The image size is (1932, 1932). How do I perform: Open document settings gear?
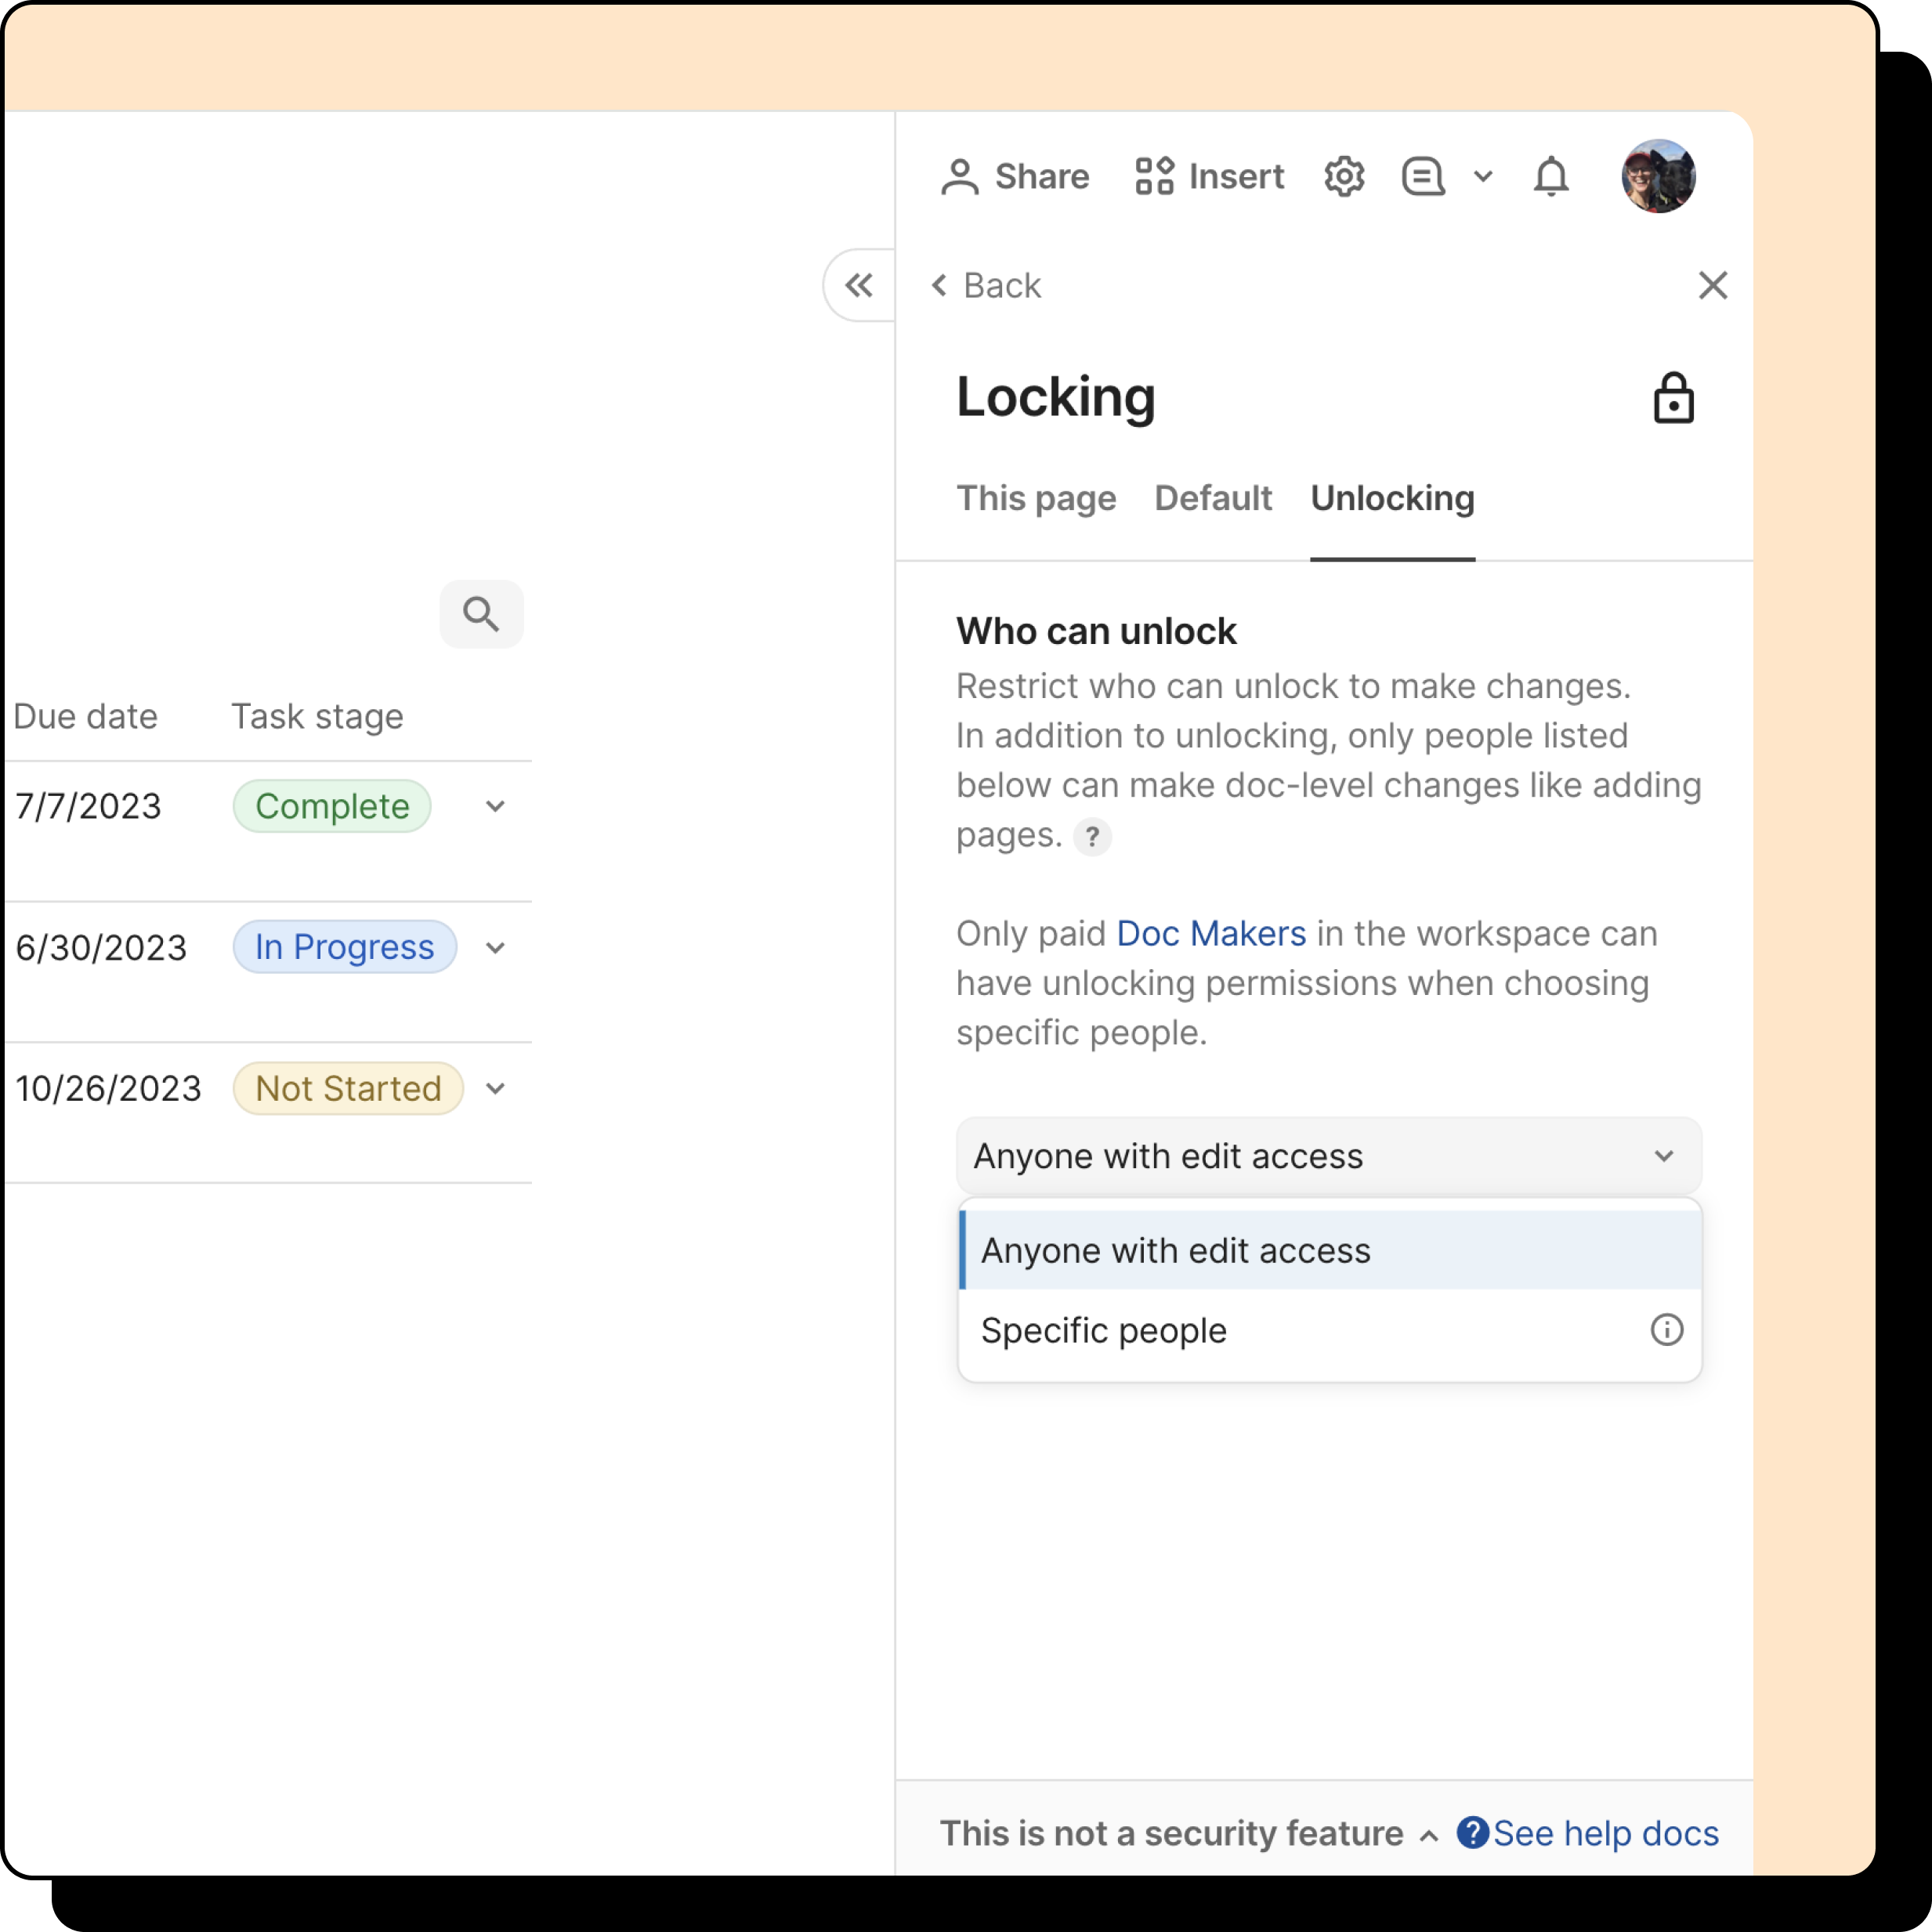[1344, 176]
